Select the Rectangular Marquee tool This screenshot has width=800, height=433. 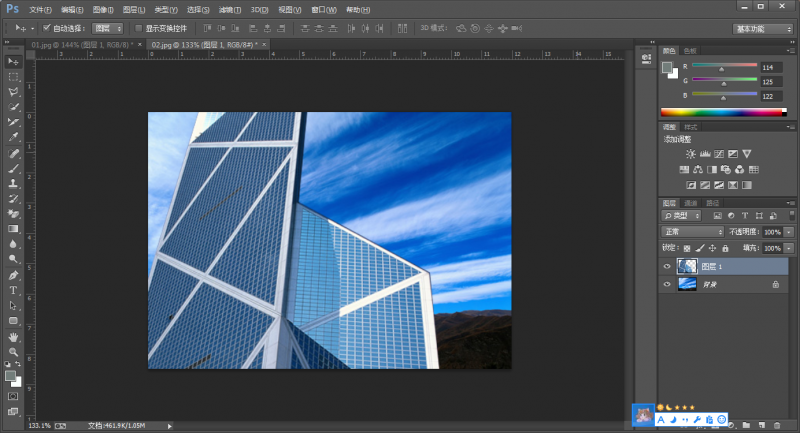pos(14,77)
